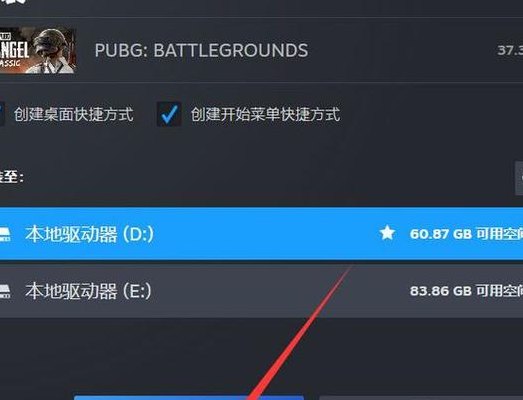
Task: Click the 创建开始菜单快捷方式 label text
Action: pyautogui.click(x=265, y=114)
